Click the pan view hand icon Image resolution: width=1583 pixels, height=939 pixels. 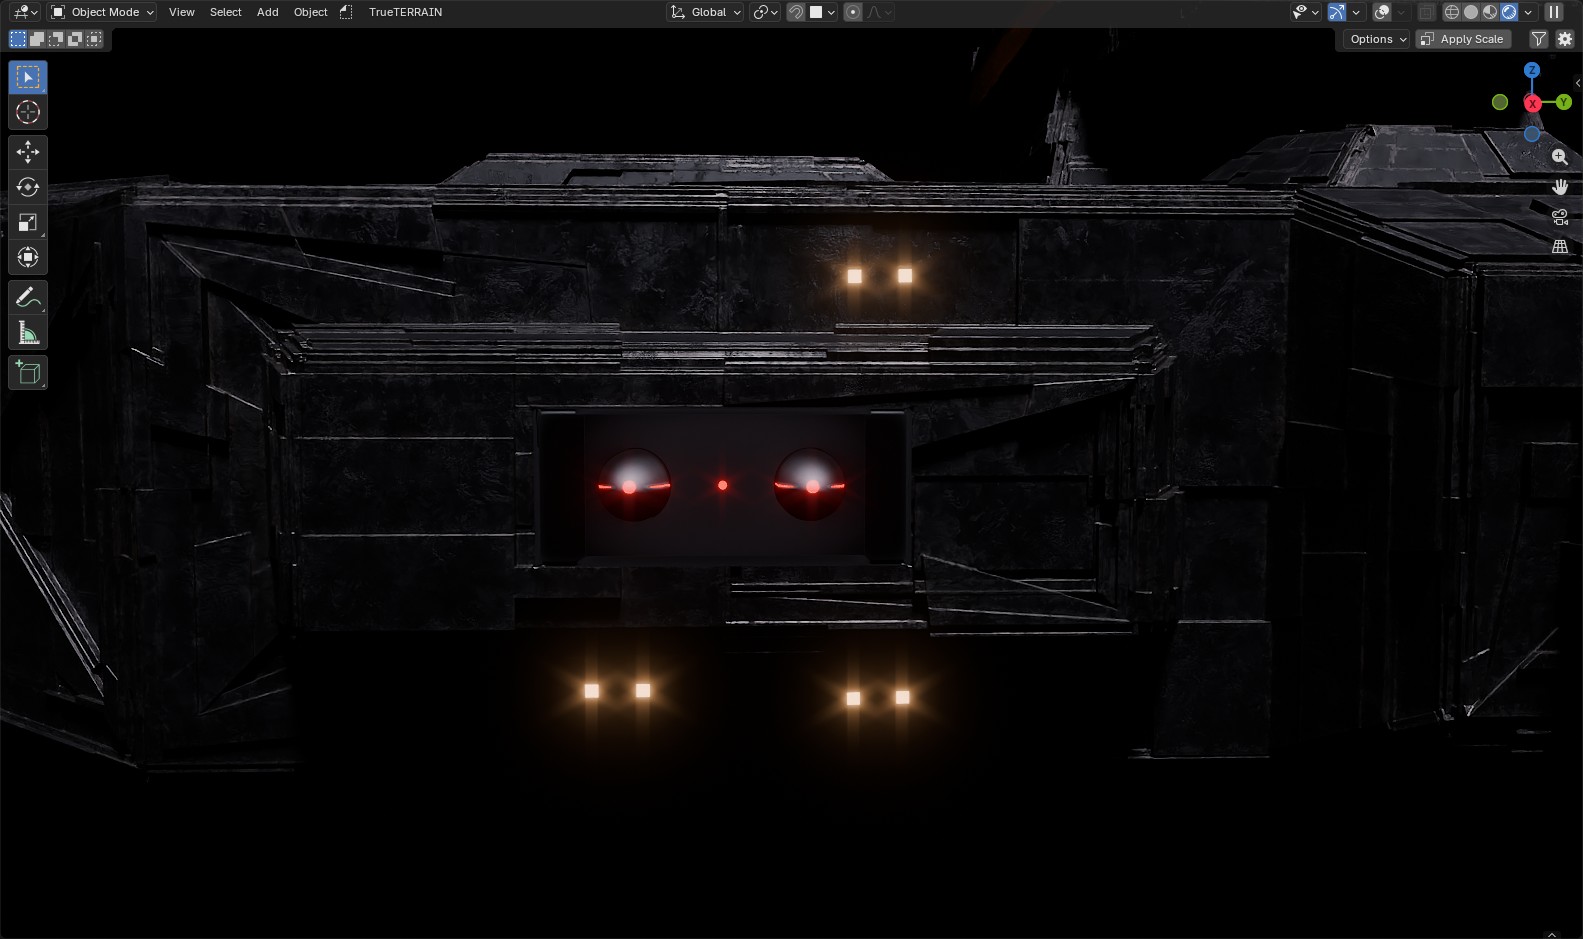1560,187
